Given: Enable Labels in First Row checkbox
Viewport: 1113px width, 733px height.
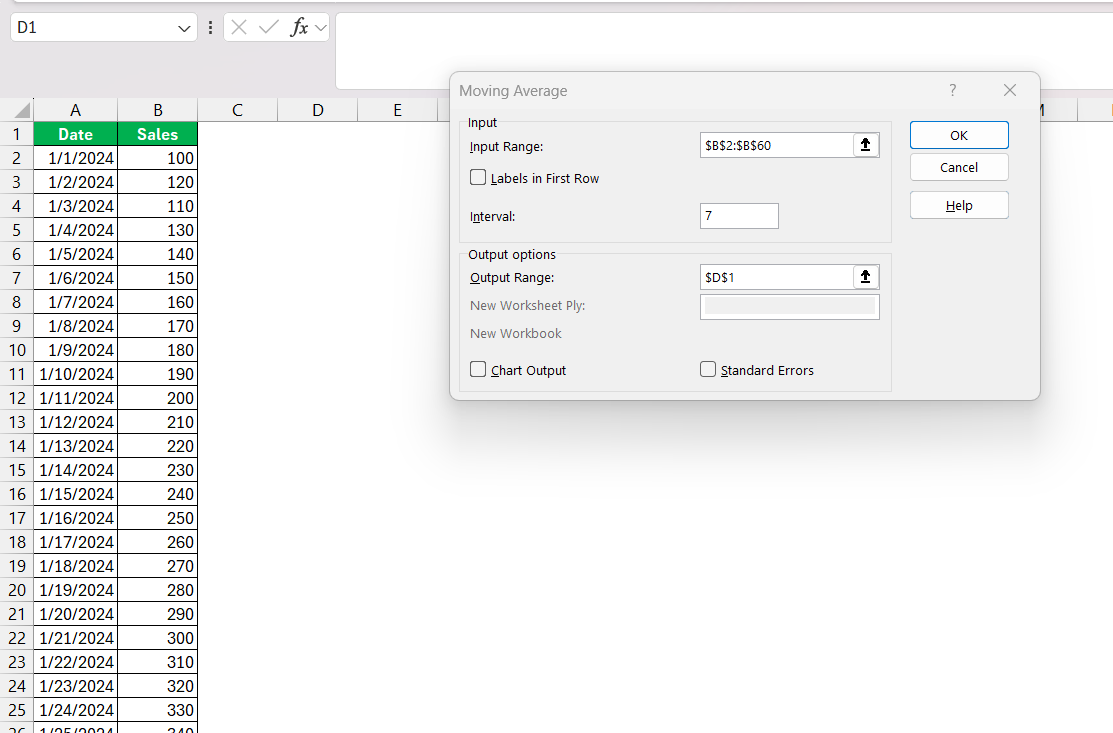Looking at the screenshot, I should click(478, 177).
